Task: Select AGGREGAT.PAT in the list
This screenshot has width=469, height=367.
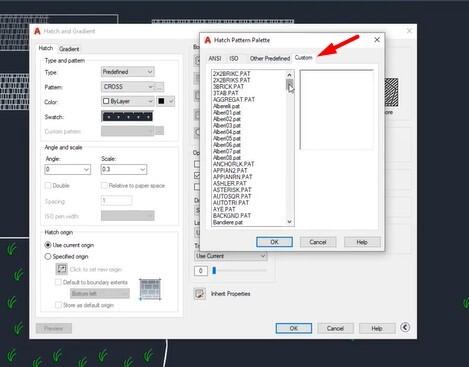Action: click(x=234, y=99)
